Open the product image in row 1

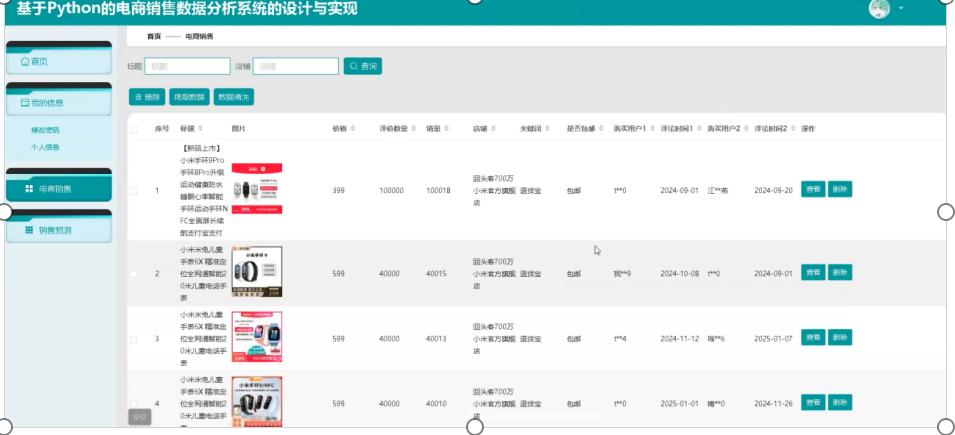point(256,188)
